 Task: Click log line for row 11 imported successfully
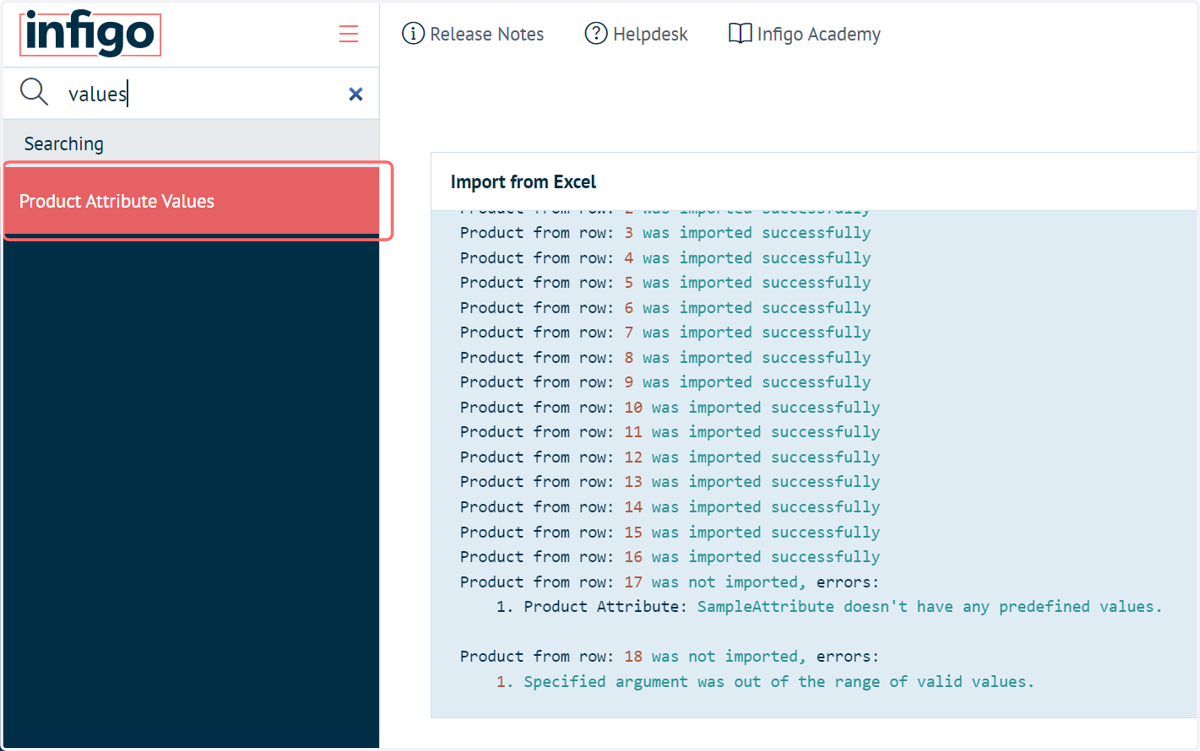(x=670, y=432)
